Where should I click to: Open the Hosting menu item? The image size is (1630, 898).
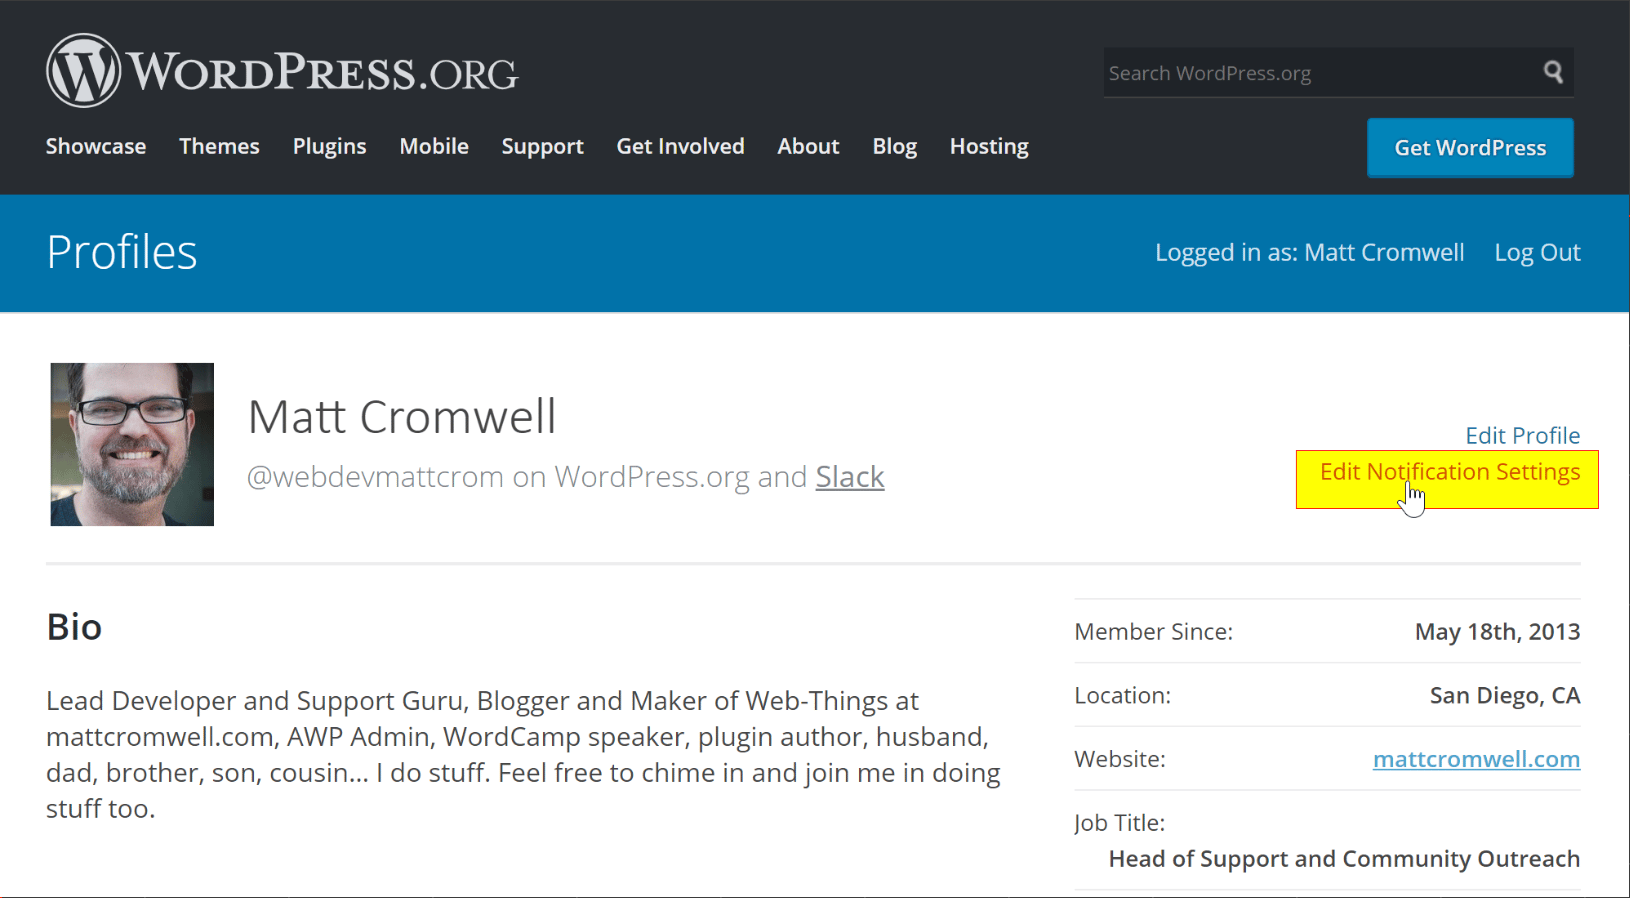pyautogui.click(x=989, y=146)
